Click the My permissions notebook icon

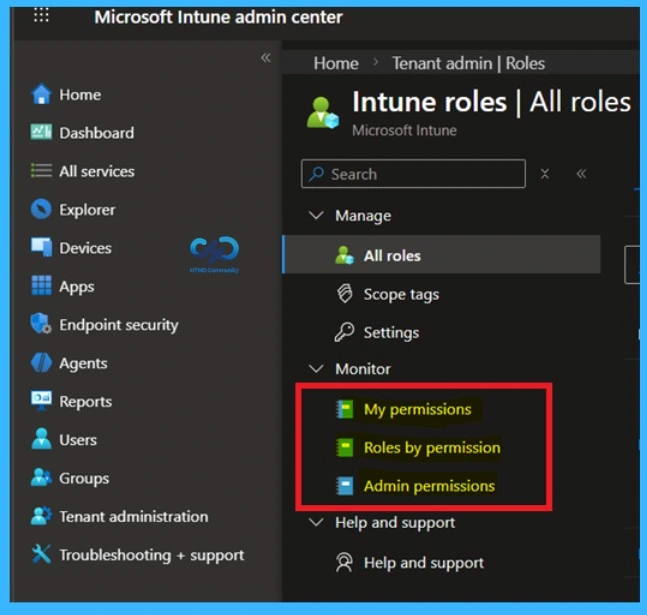[x=344, y=409]
